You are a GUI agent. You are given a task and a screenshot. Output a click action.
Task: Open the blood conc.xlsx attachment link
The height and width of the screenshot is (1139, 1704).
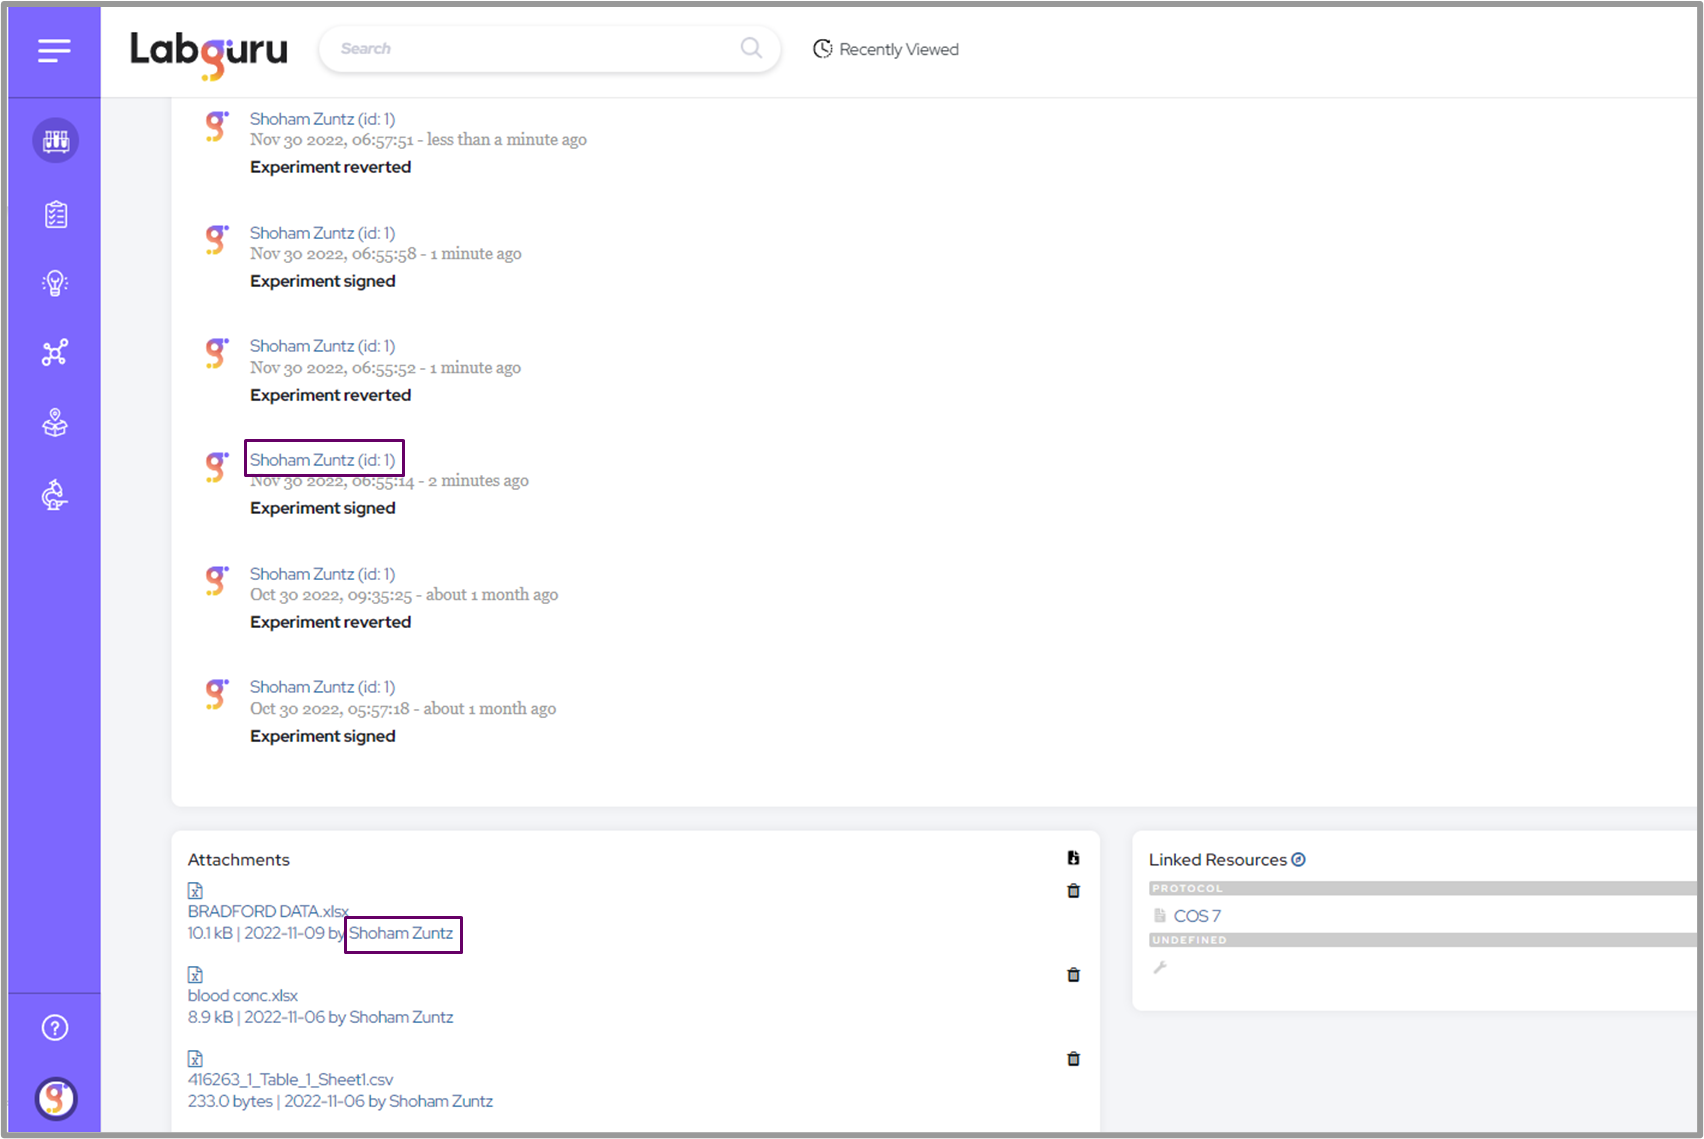[243, 995]
